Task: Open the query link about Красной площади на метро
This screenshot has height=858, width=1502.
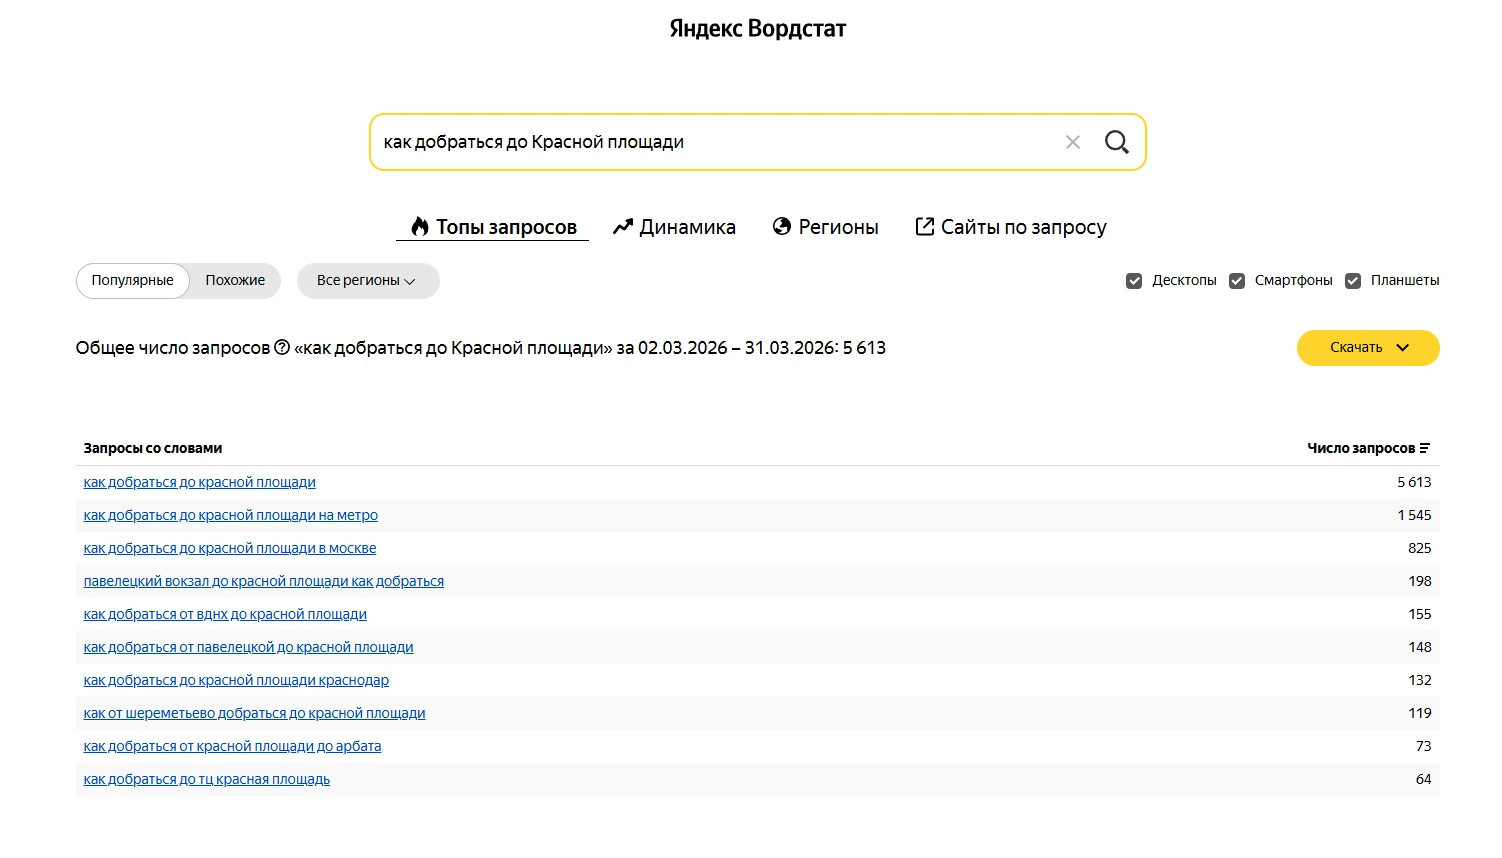Action: click(x=230, y=514)
